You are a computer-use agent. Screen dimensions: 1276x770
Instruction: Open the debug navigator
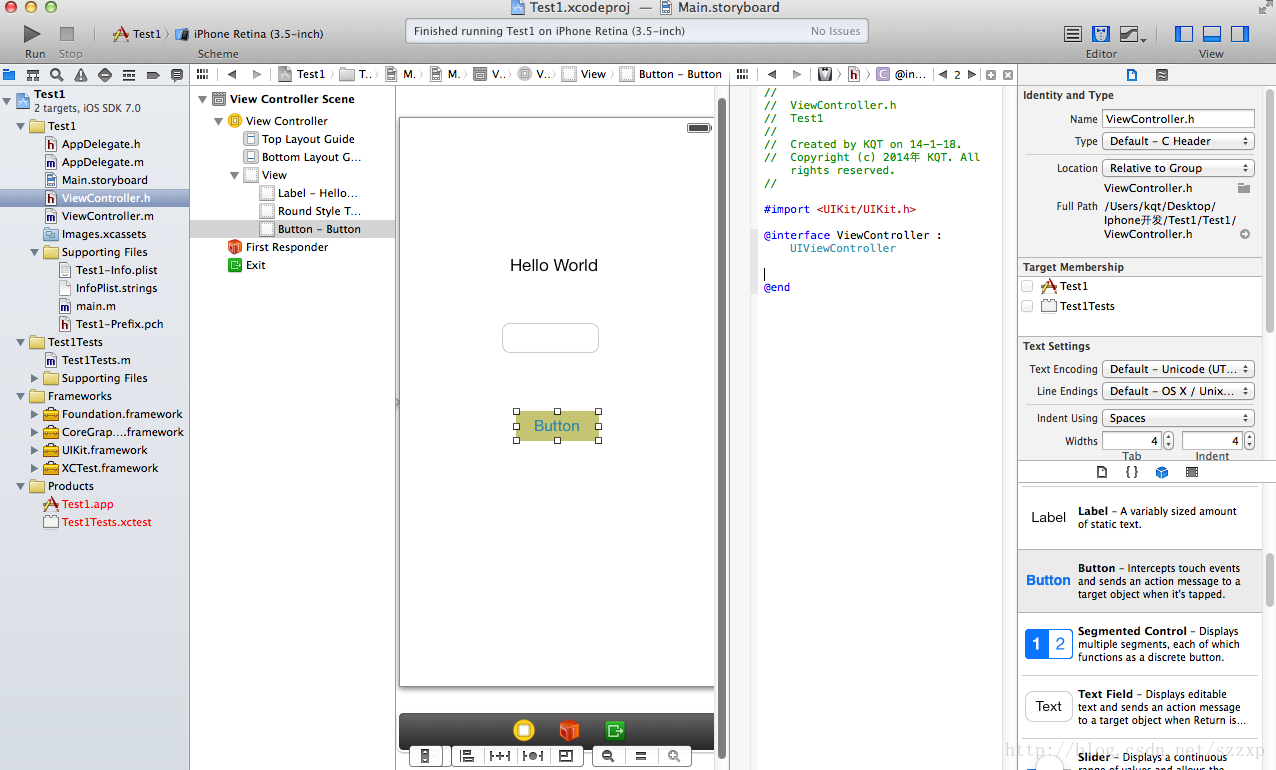click(129, 75)
